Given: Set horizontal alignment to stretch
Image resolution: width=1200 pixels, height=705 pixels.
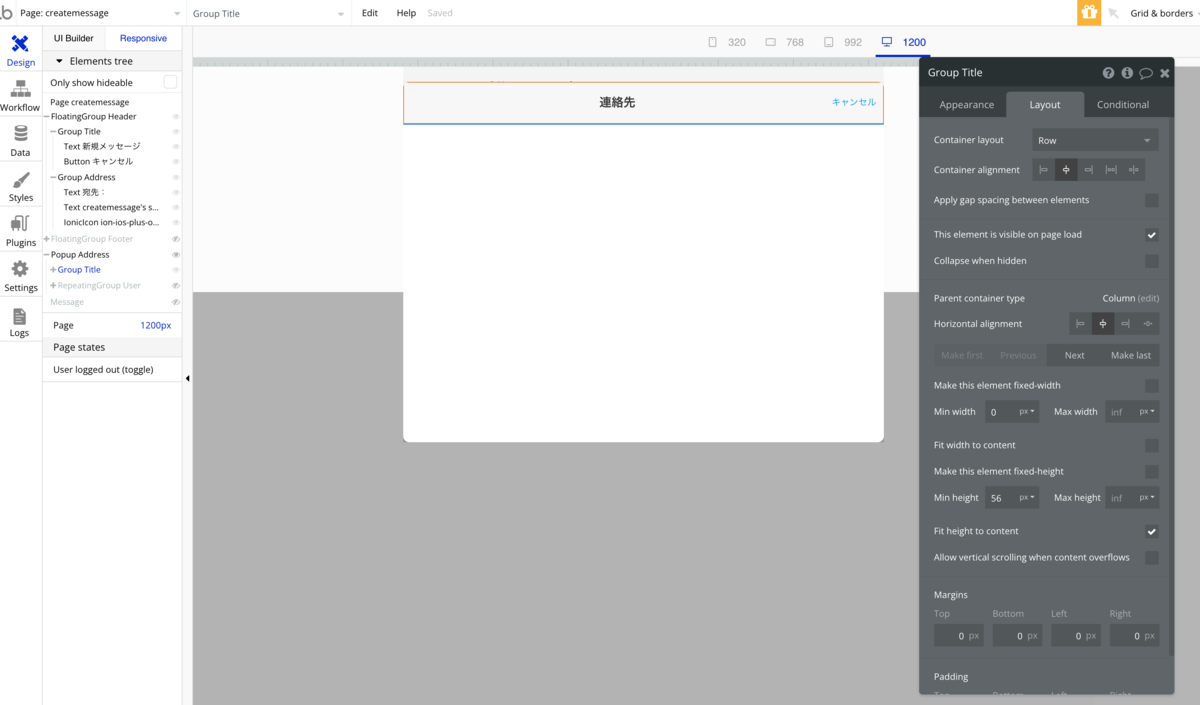Looking at the screenshot, I should [x=1148, y=324].
